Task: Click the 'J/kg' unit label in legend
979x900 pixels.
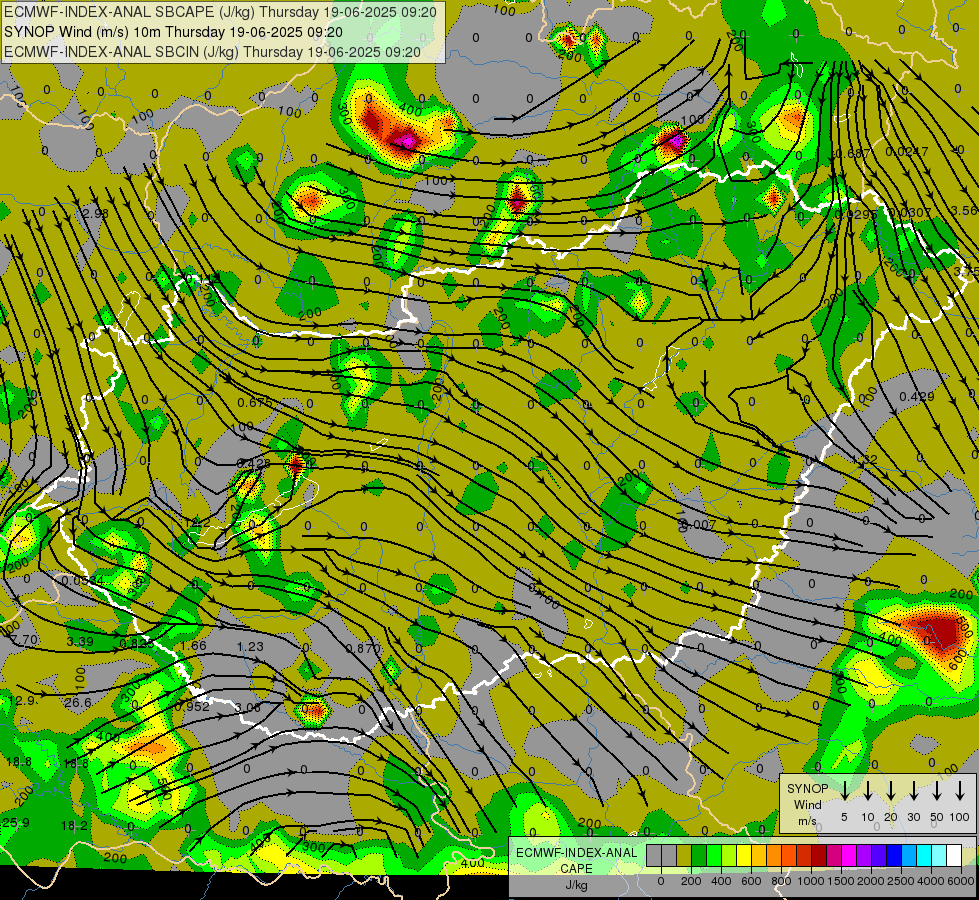Action: pos(576,885)
